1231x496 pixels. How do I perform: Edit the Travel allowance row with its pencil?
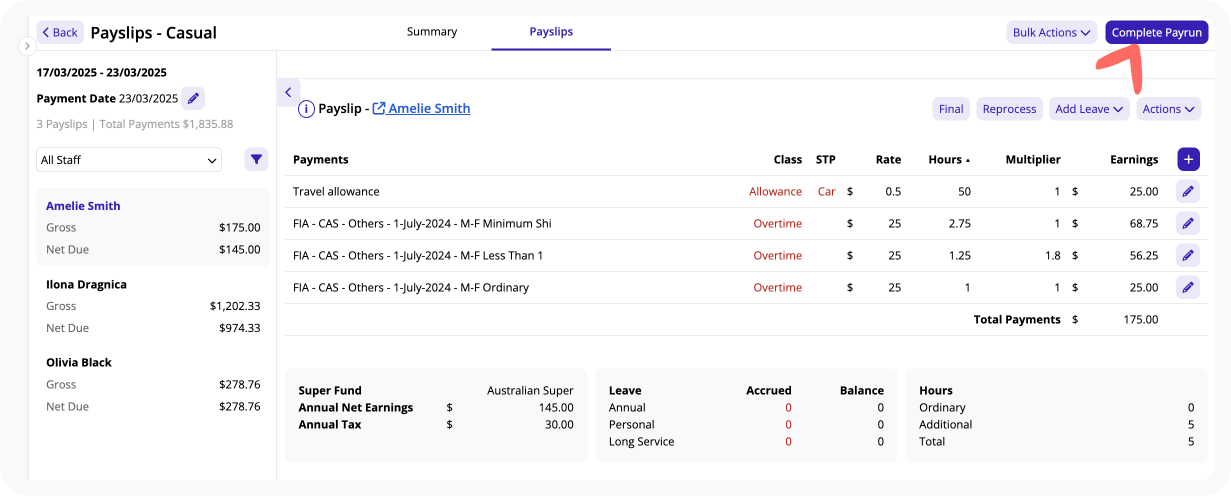(x=1188, y=191)
